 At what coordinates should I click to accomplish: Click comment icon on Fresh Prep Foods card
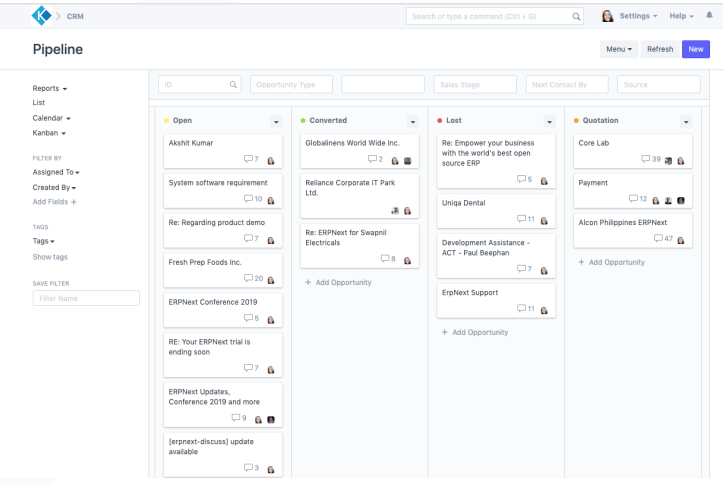click(x=248, y=279)
